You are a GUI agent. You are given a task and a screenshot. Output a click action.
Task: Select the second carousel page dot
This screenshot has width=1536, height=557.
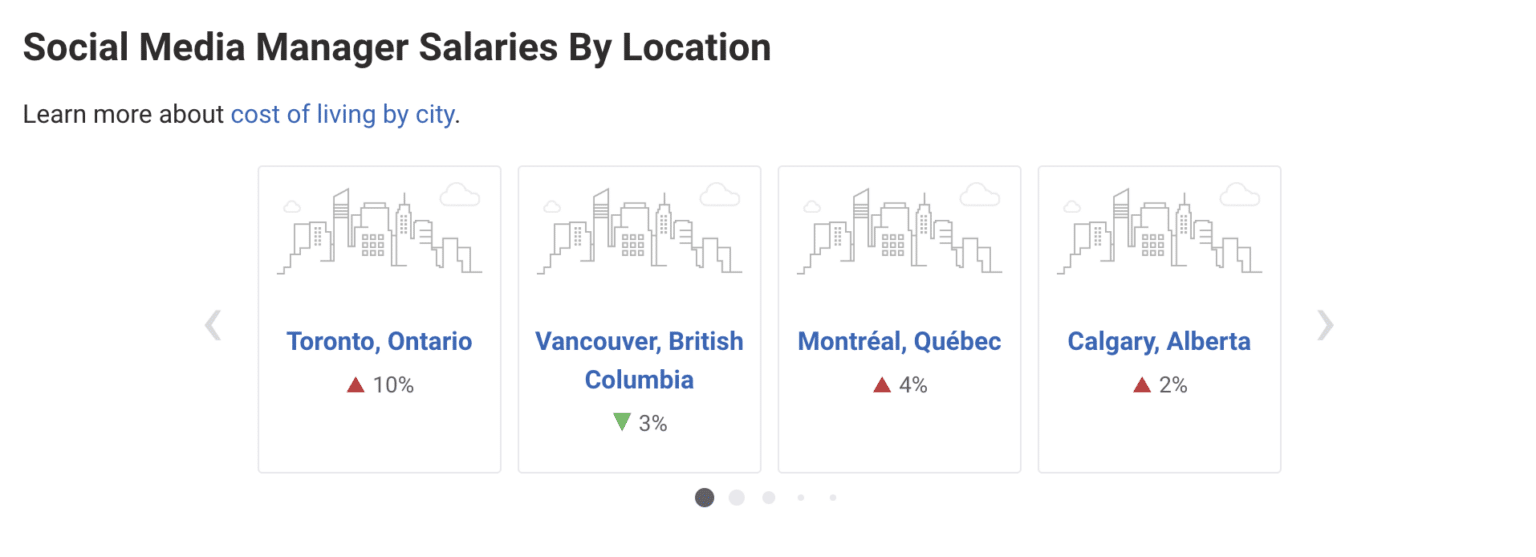tap(737, 497)
